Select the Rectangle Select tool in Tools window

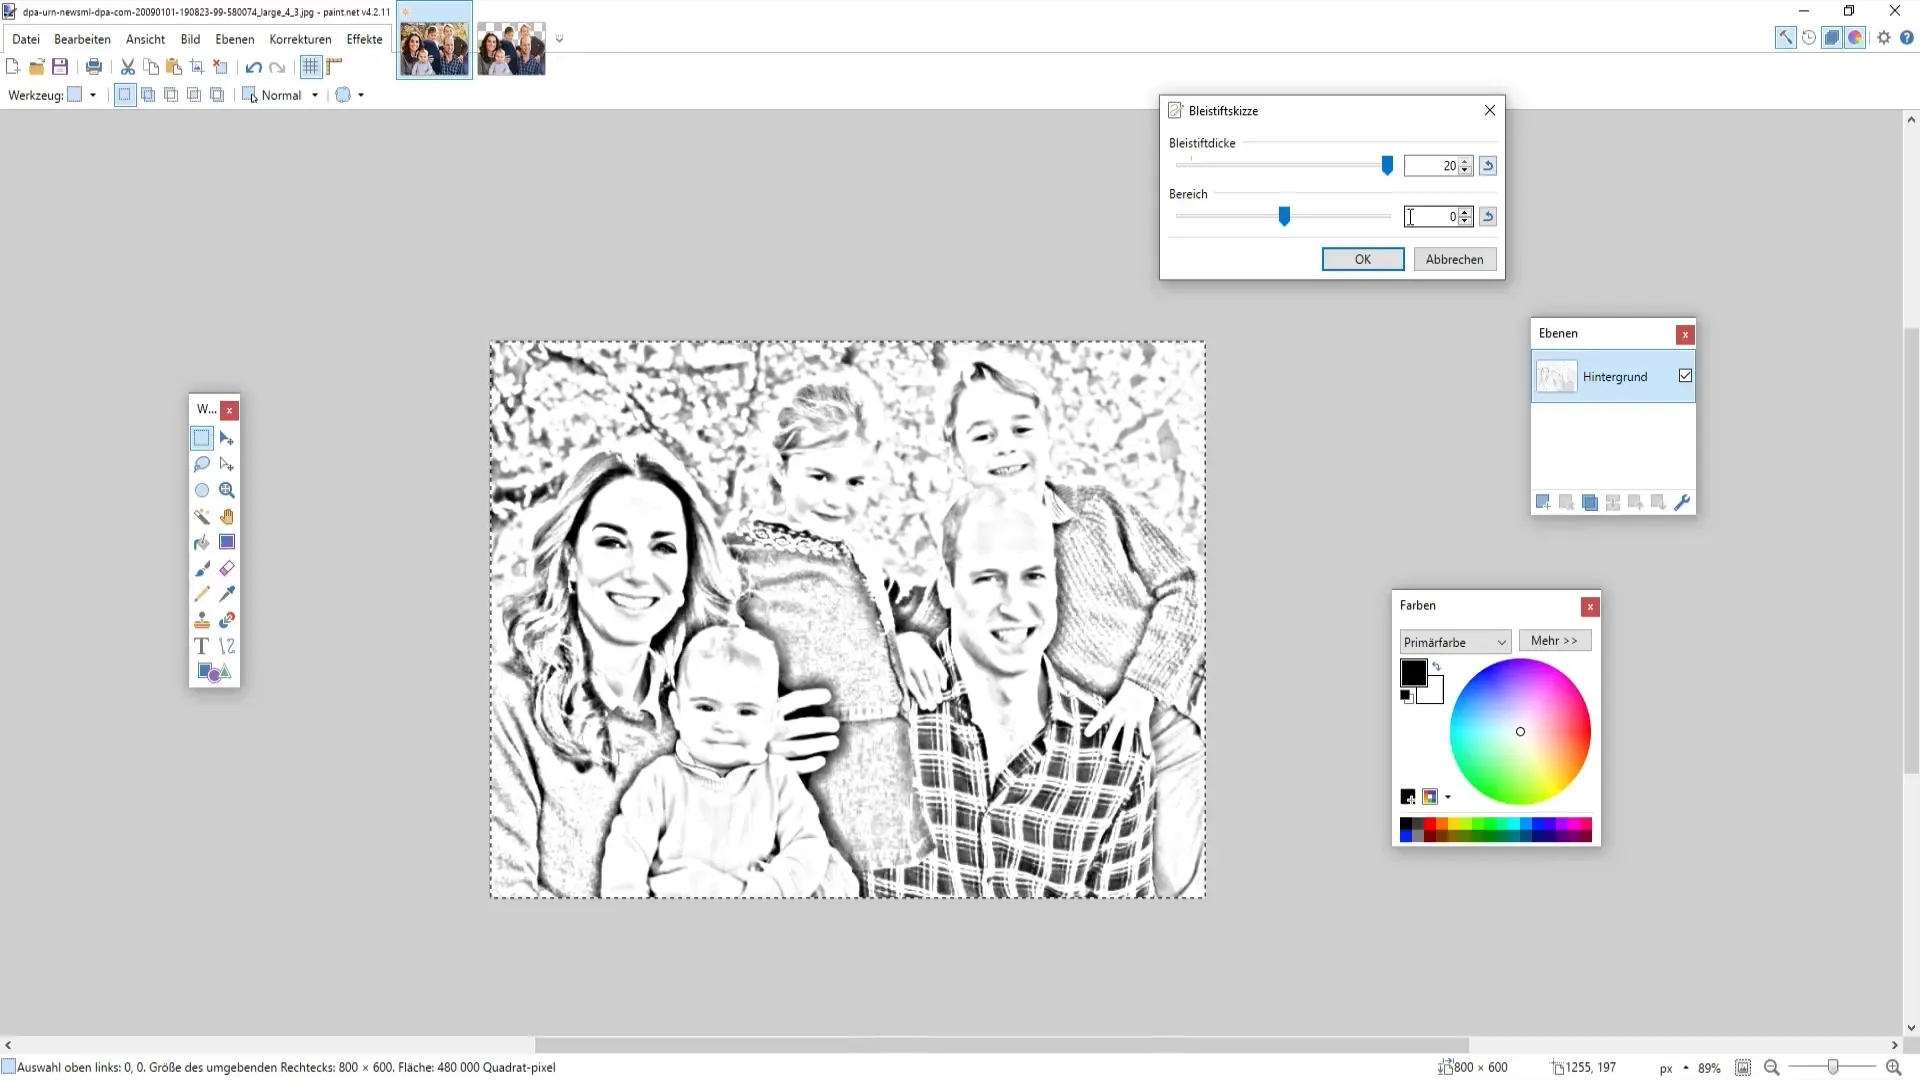coord(202,438)
